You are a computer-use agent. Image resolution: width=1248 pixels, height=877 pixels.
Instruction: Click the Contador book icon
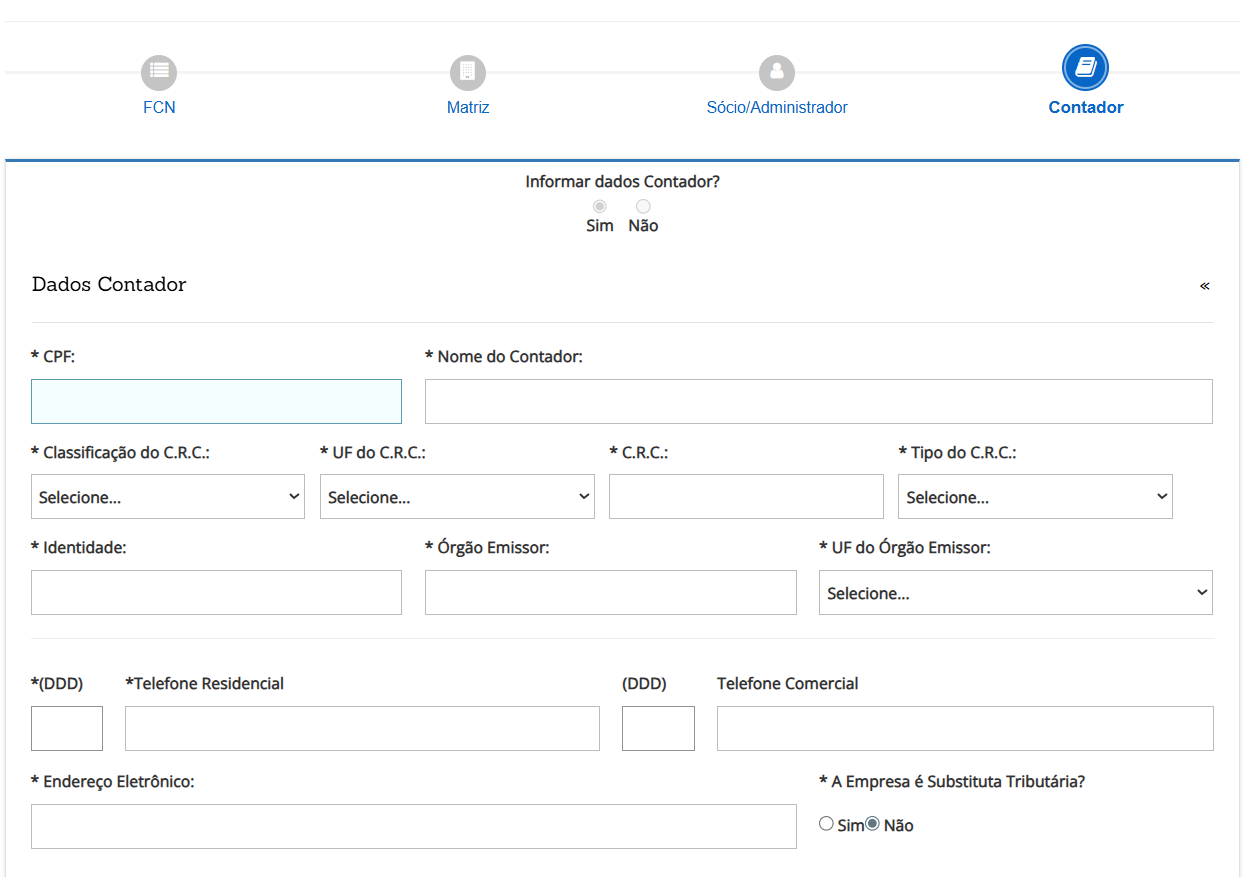[x=1085, y=68]
